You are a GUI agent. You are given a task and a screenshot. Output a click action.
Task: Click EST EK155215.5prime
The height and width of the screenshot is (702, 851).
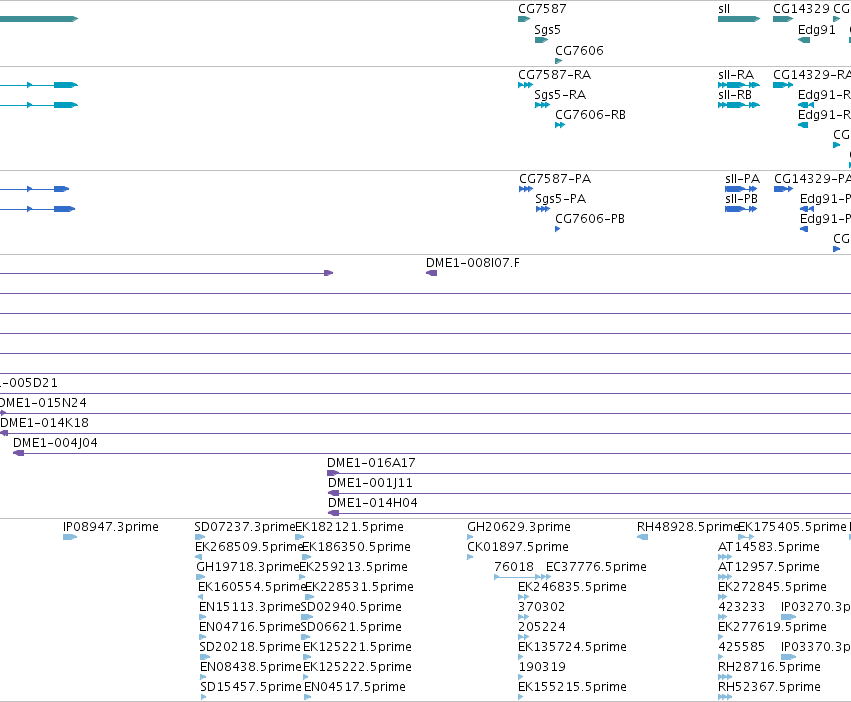click(x=573, y=688)
